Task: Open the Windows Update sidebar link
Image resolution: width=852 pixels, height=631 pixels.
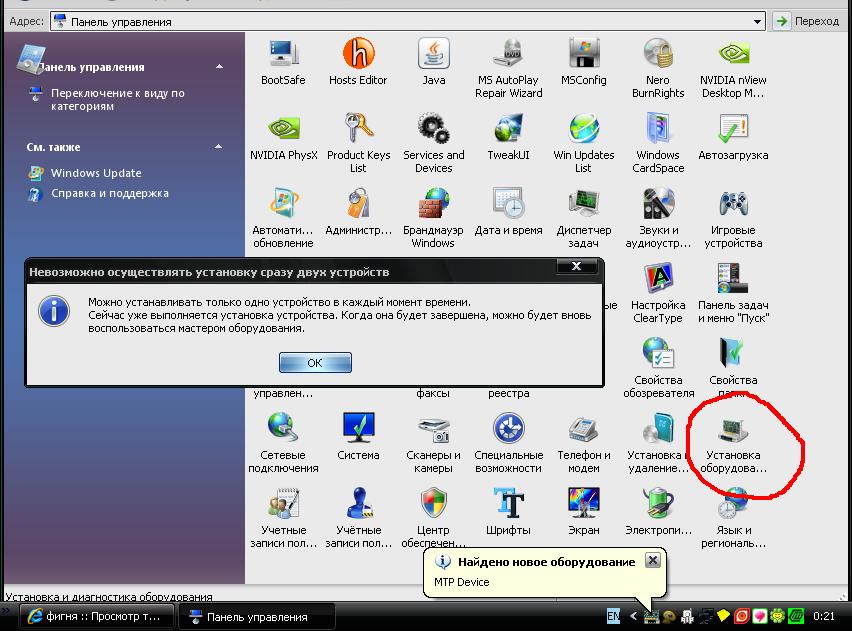Action: pyautogui.click(x=96, y=173)
